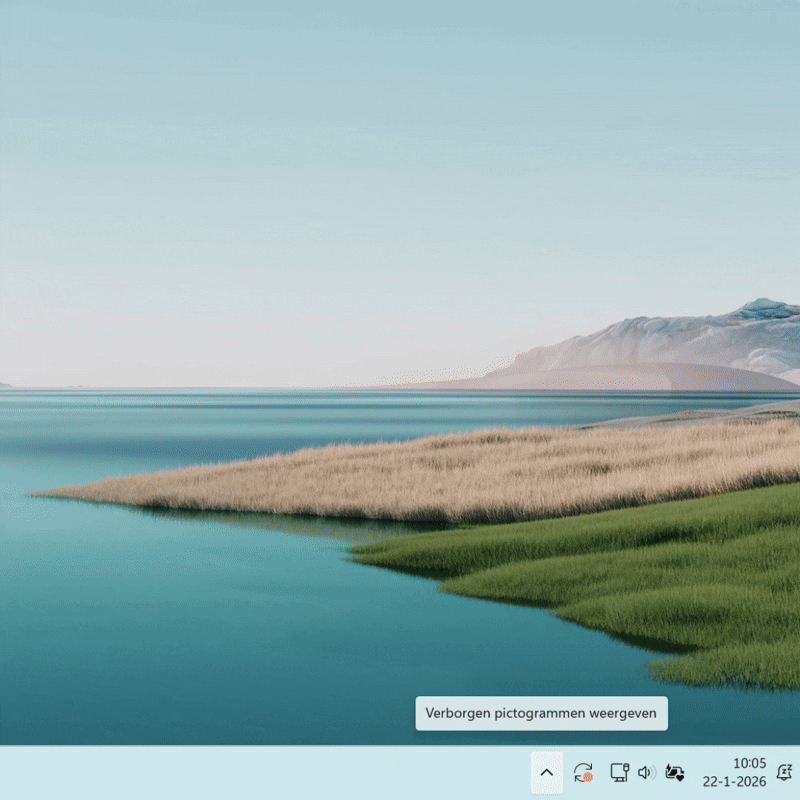Click the battery status icon
This screenshot has width=800, height=800.
click(x=675, y=772)
